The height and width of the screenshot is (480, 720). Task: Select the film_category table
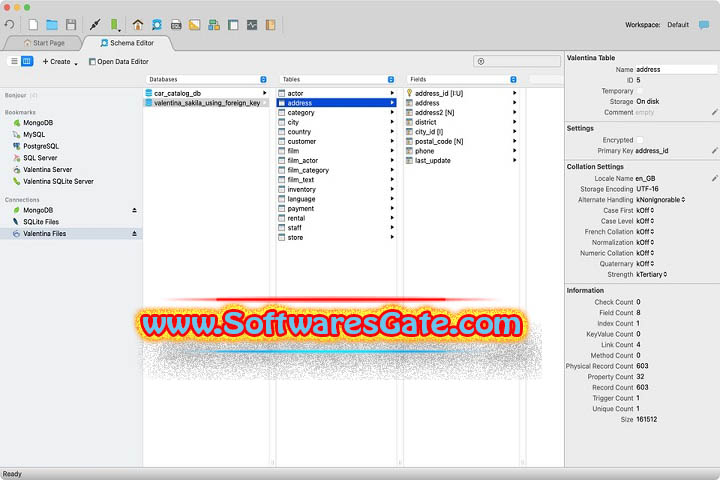[x=336, y=170]
